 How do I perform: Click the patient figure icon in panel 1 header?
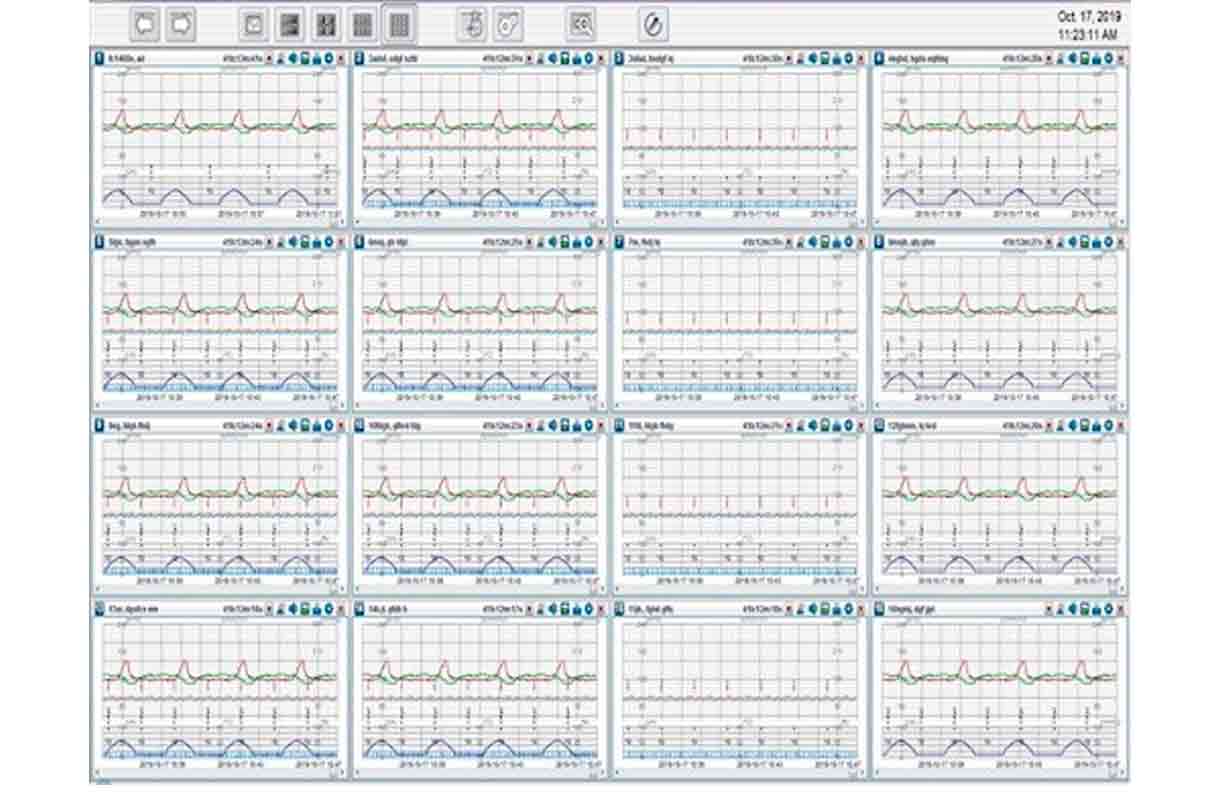click(x=280, y=58)
